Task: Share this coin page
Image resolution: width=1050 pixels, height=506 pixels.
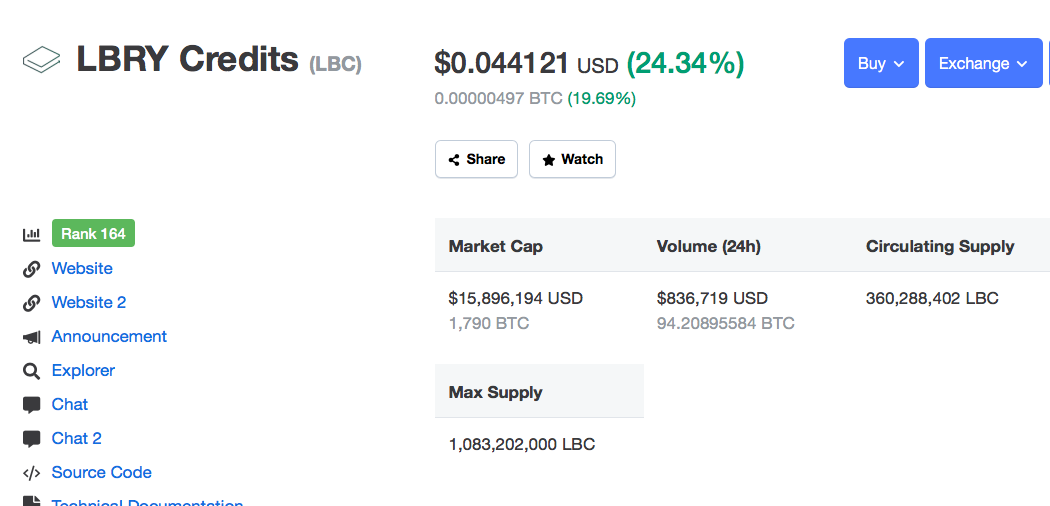Action: coord(476,159)
